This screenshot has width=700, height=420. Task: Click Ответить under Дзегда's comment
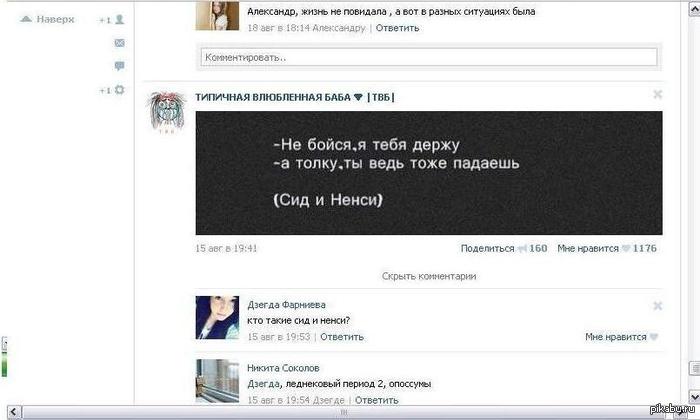pyautogui.click(x=342, y=337)
